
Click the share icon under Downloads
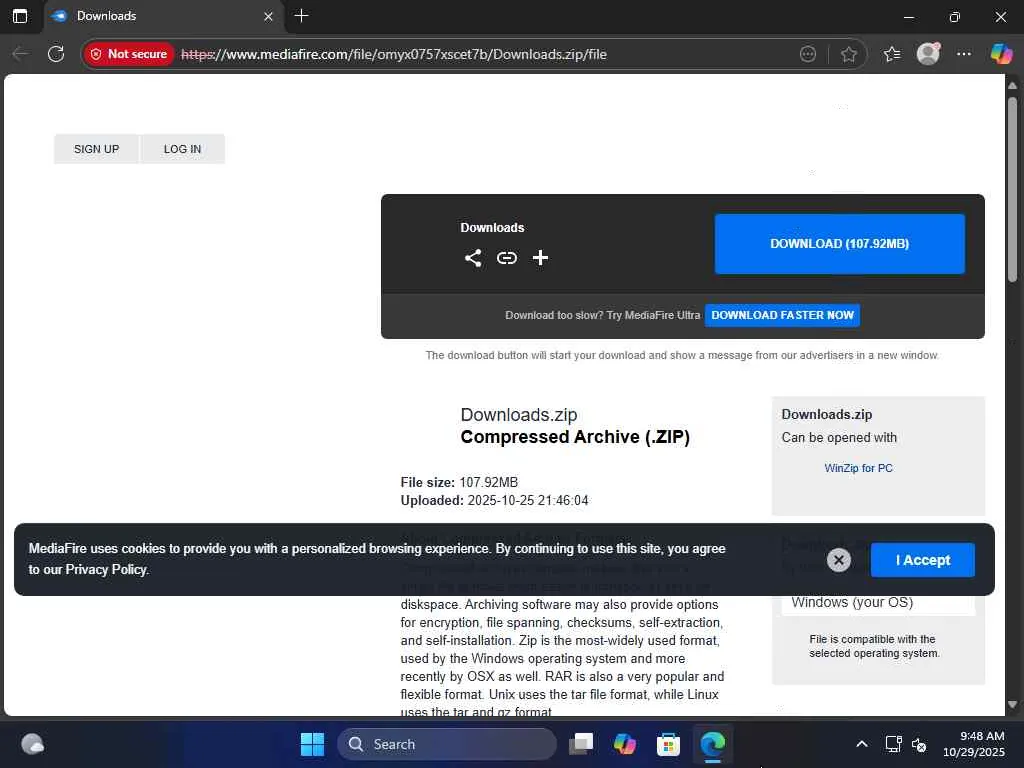pyautogui.click(x=473, y=258)
